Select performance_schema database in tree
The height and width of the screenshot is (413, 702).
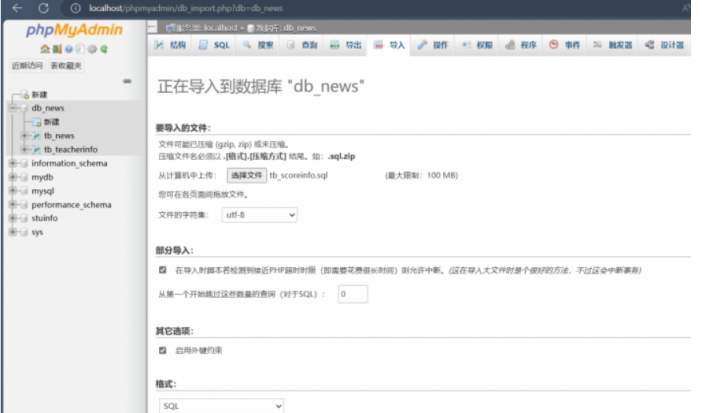pos(71,205)
